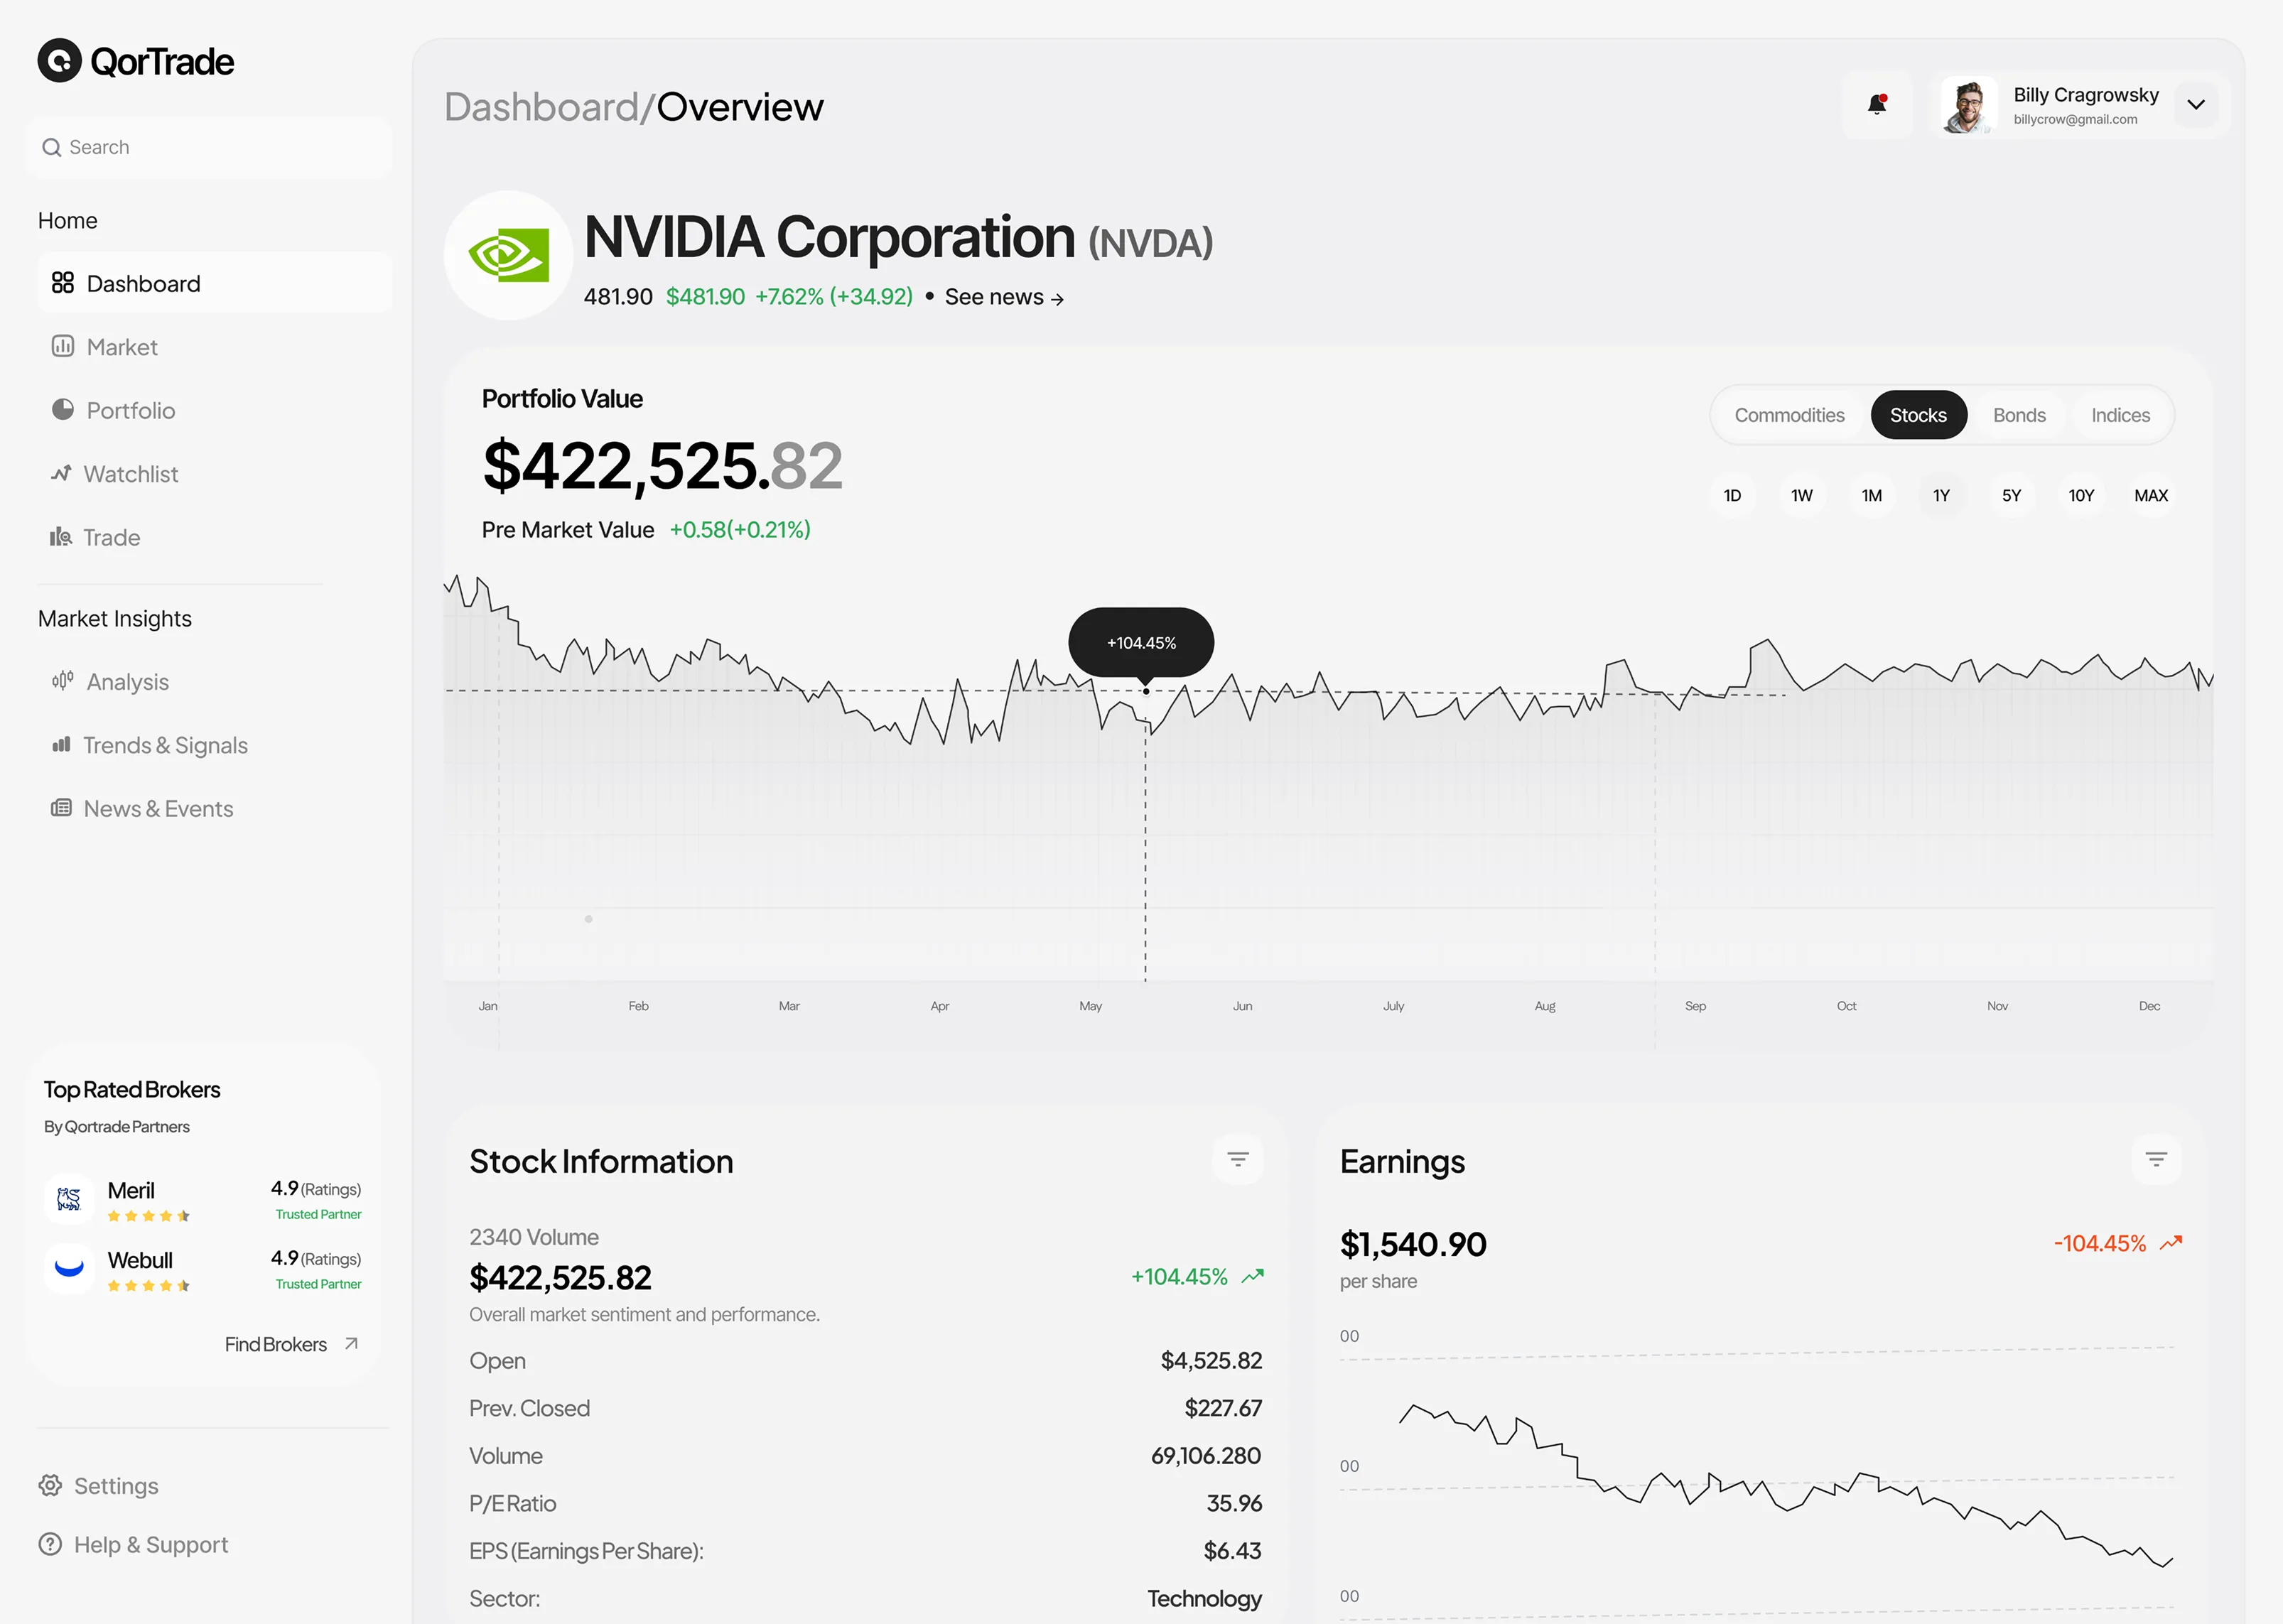Select the MAX time range
This screenshot has width=2283, height=1624.
tap(2151, 495)
